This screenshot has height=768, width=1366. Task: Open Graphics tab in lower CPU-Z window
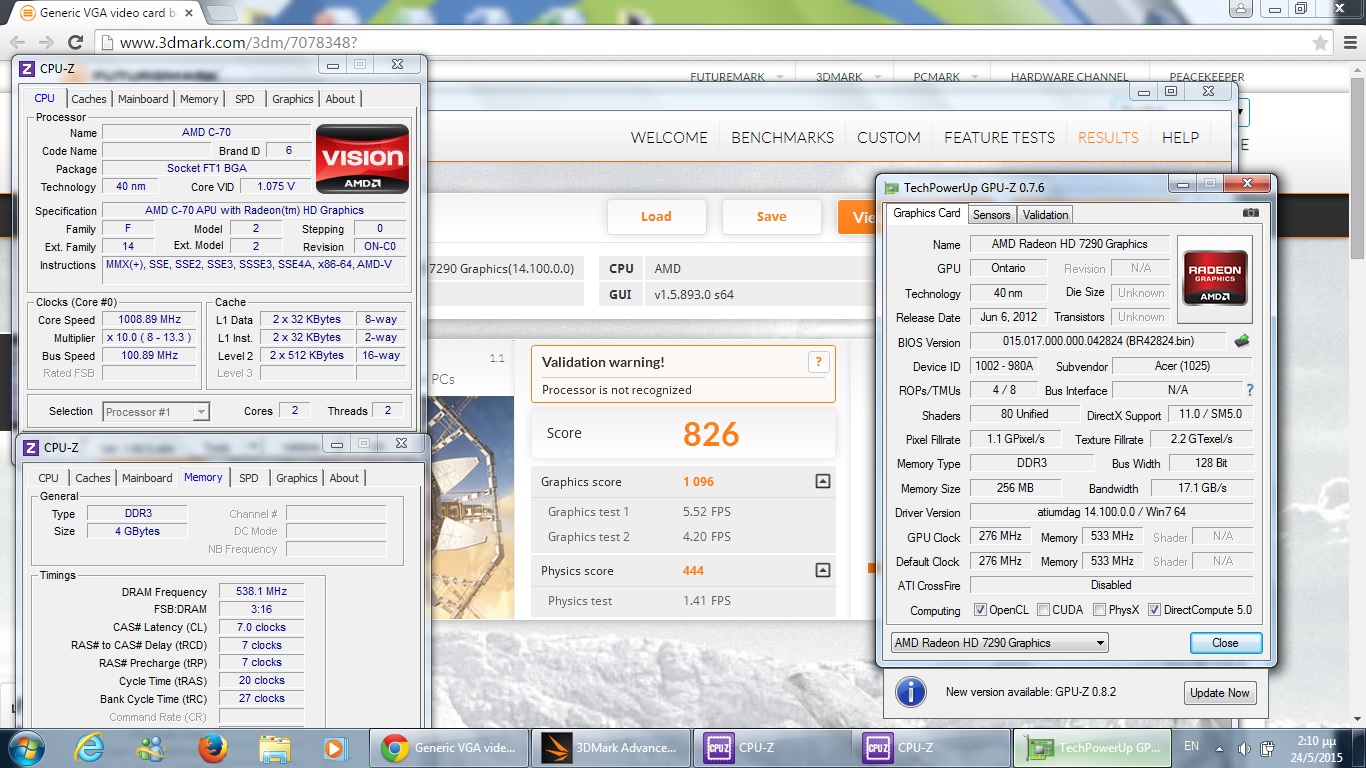click(x=297, y=478)
